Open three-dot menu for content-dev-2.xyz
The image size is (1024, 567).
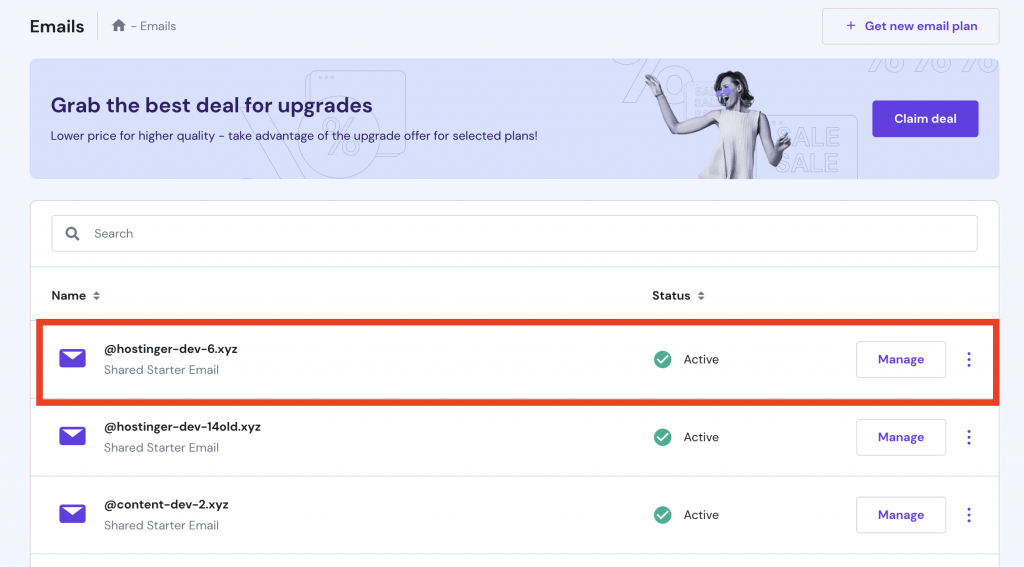(969, 515)
